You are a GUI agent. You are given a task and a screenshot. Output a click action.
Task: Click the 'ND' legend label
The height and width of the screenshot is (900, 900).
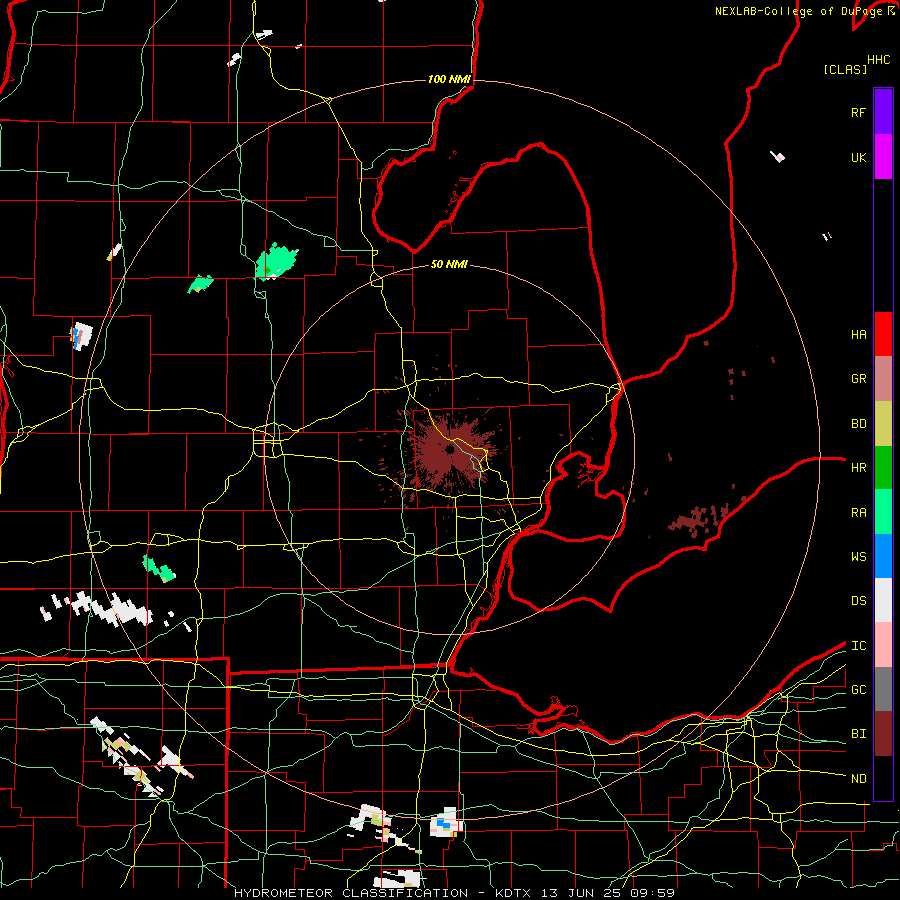(x=858, y=778)
